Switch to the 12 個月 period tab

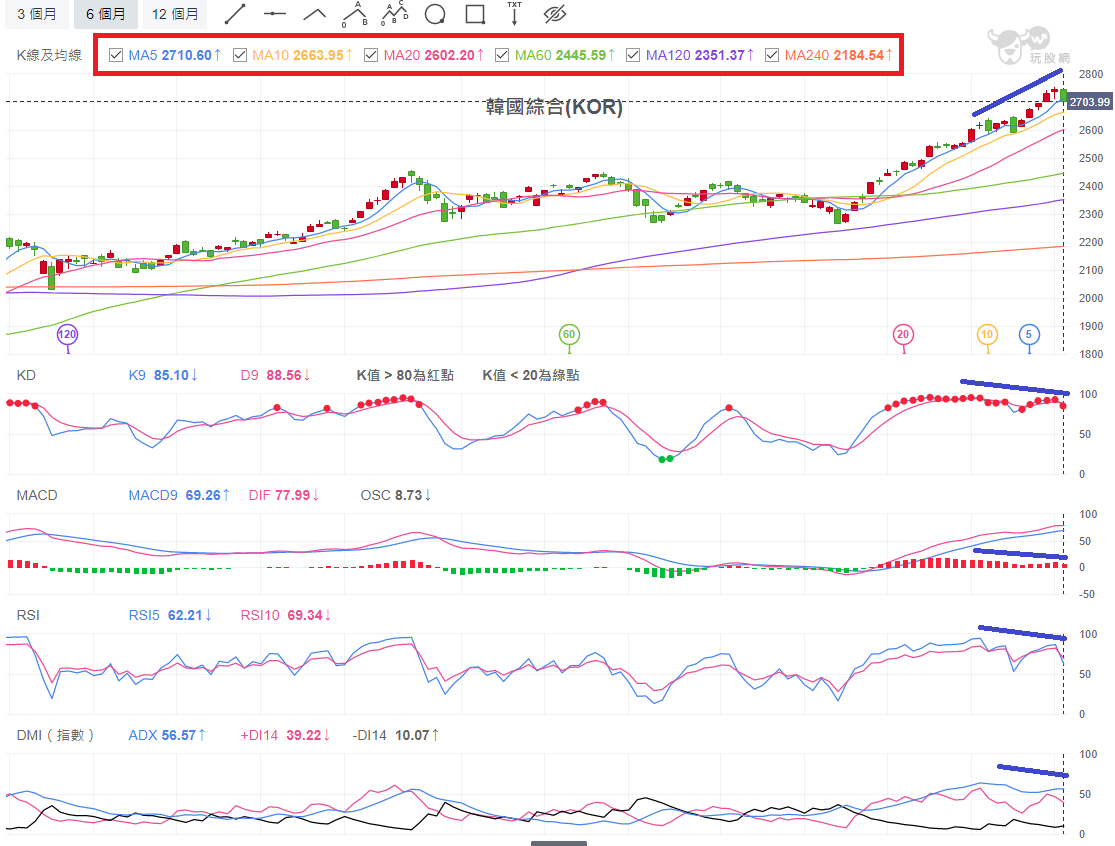pyautogui.click(x=175, y=14)
